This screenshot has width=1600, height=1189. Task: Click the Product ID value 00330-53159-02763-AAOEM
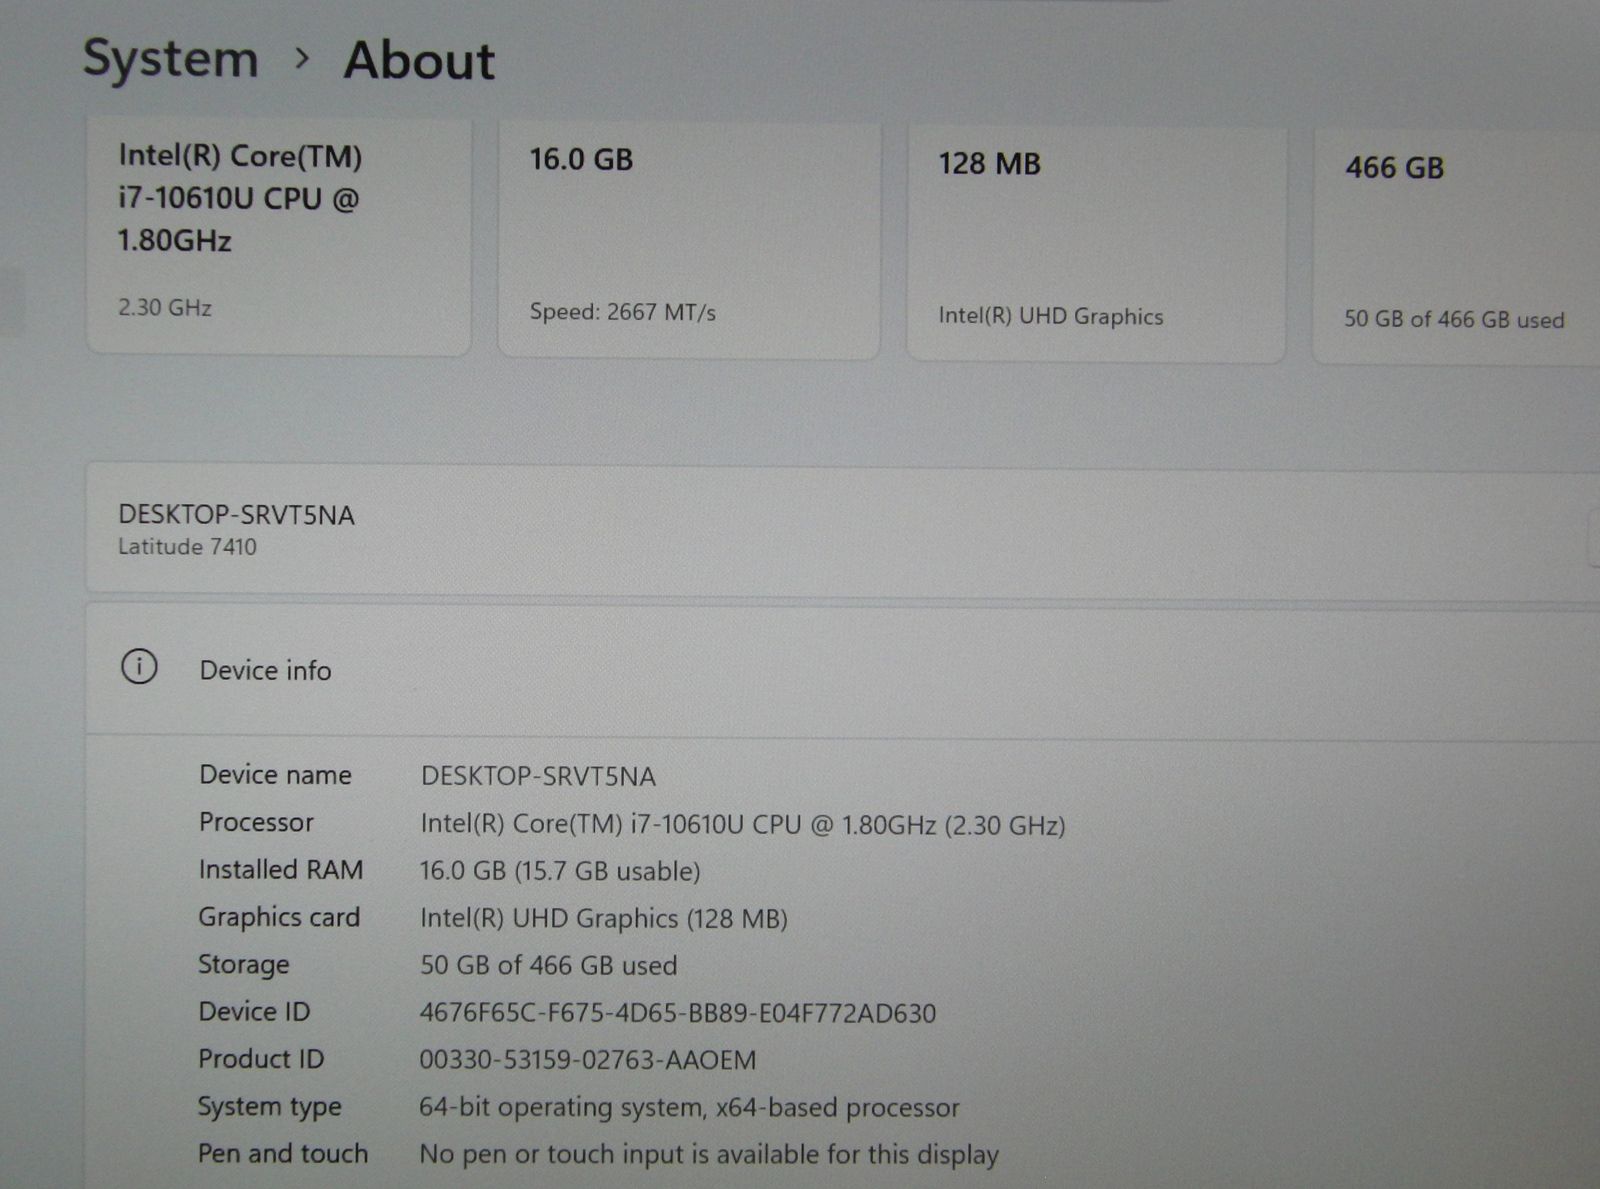[x=587, y=1060]
